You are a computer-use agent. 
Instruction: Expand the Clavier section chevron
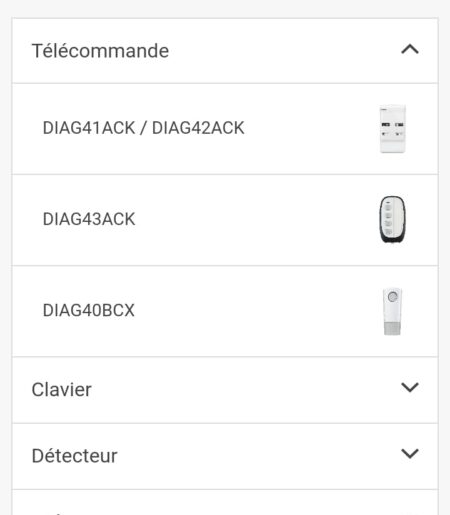(x=410, y=387)
